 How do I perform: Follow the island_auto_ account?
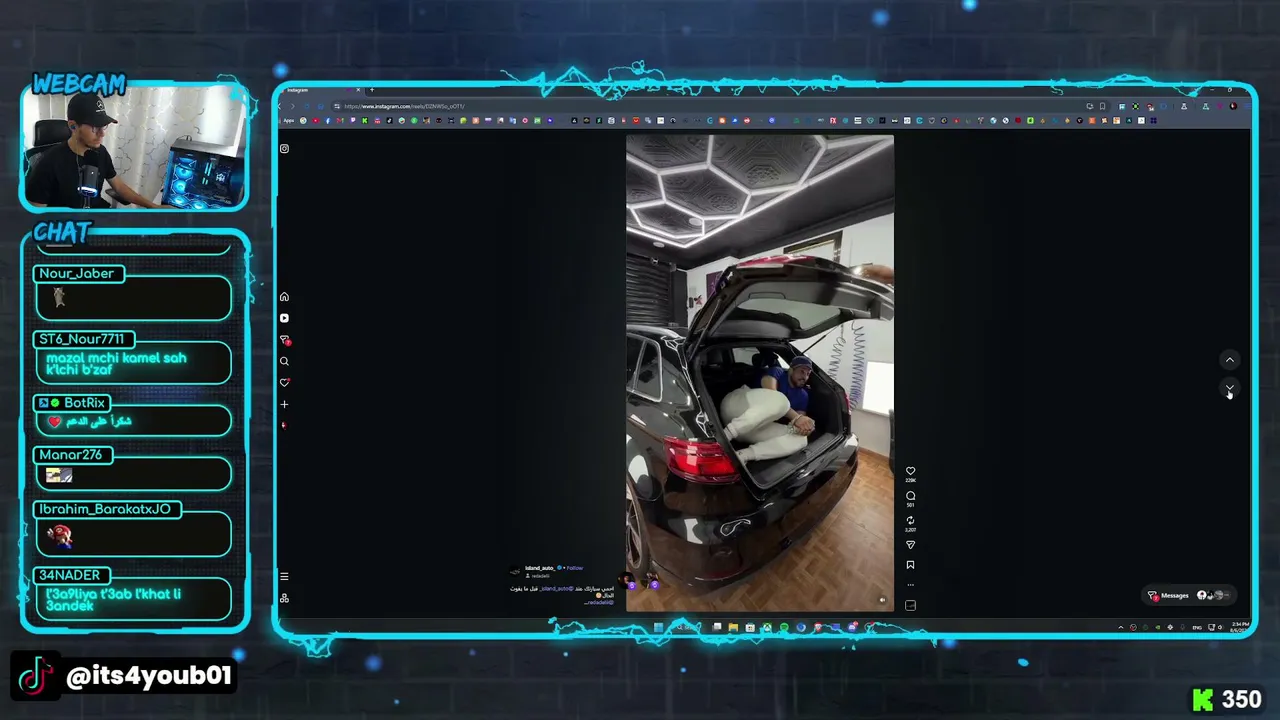[x=574, y=568]
